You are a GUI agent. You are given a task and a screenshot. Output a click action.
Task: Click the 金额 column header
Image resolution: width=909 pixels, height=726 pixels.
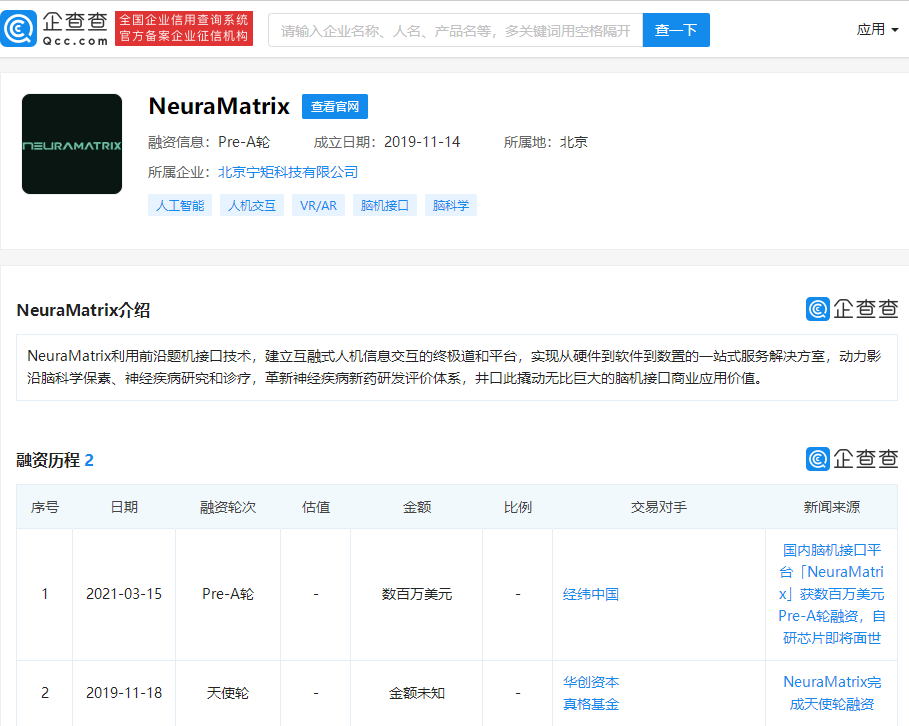417,507
